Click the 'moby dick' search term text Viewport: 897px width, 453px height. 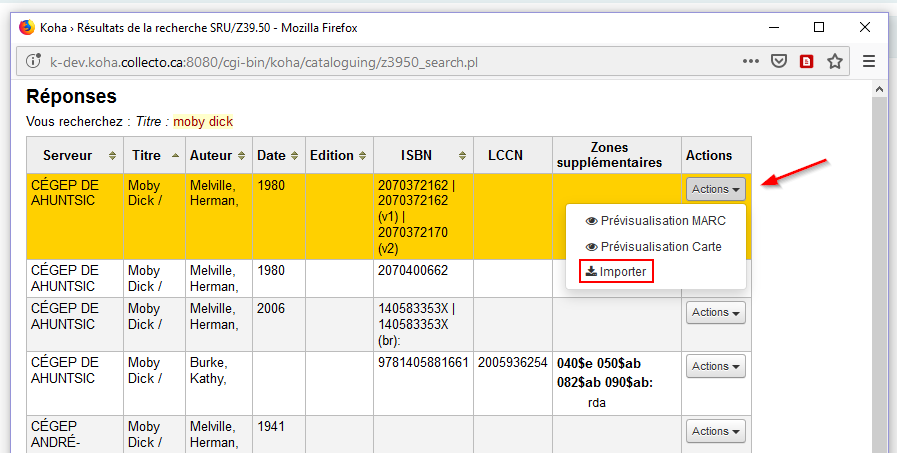203,122
